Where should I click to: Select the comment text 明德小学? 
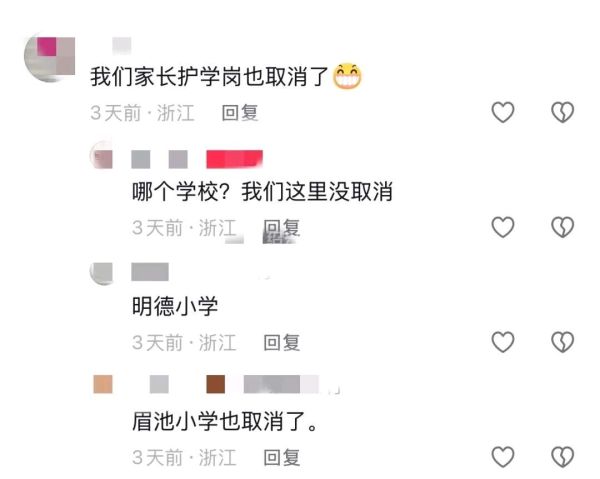click(x=175, y=306)
